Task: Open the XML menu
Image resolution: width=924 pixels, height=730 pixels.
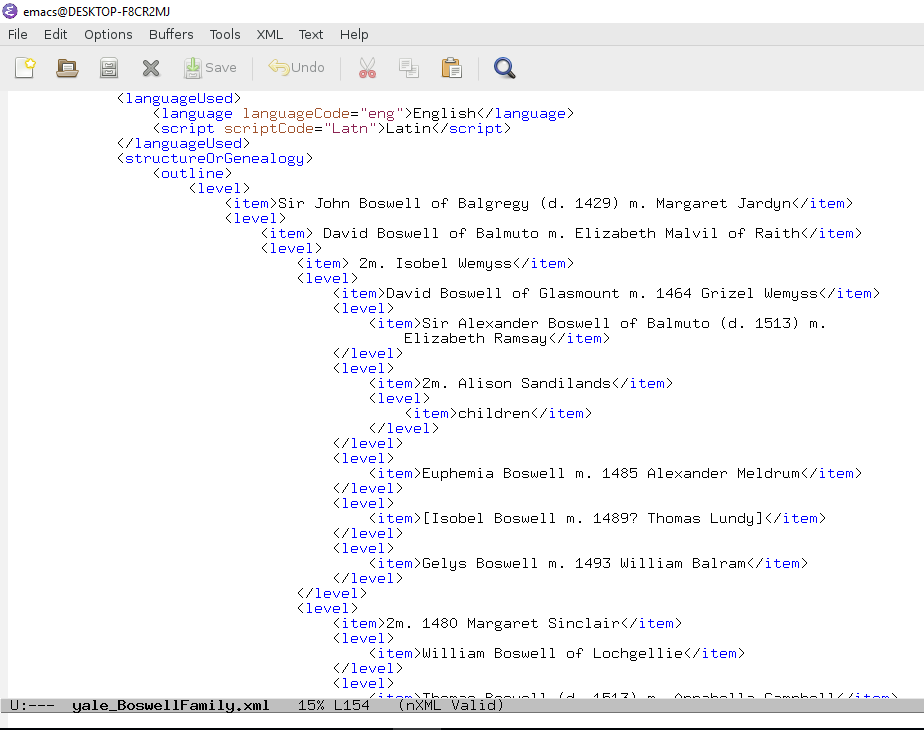Action: [x=270, y=34]
